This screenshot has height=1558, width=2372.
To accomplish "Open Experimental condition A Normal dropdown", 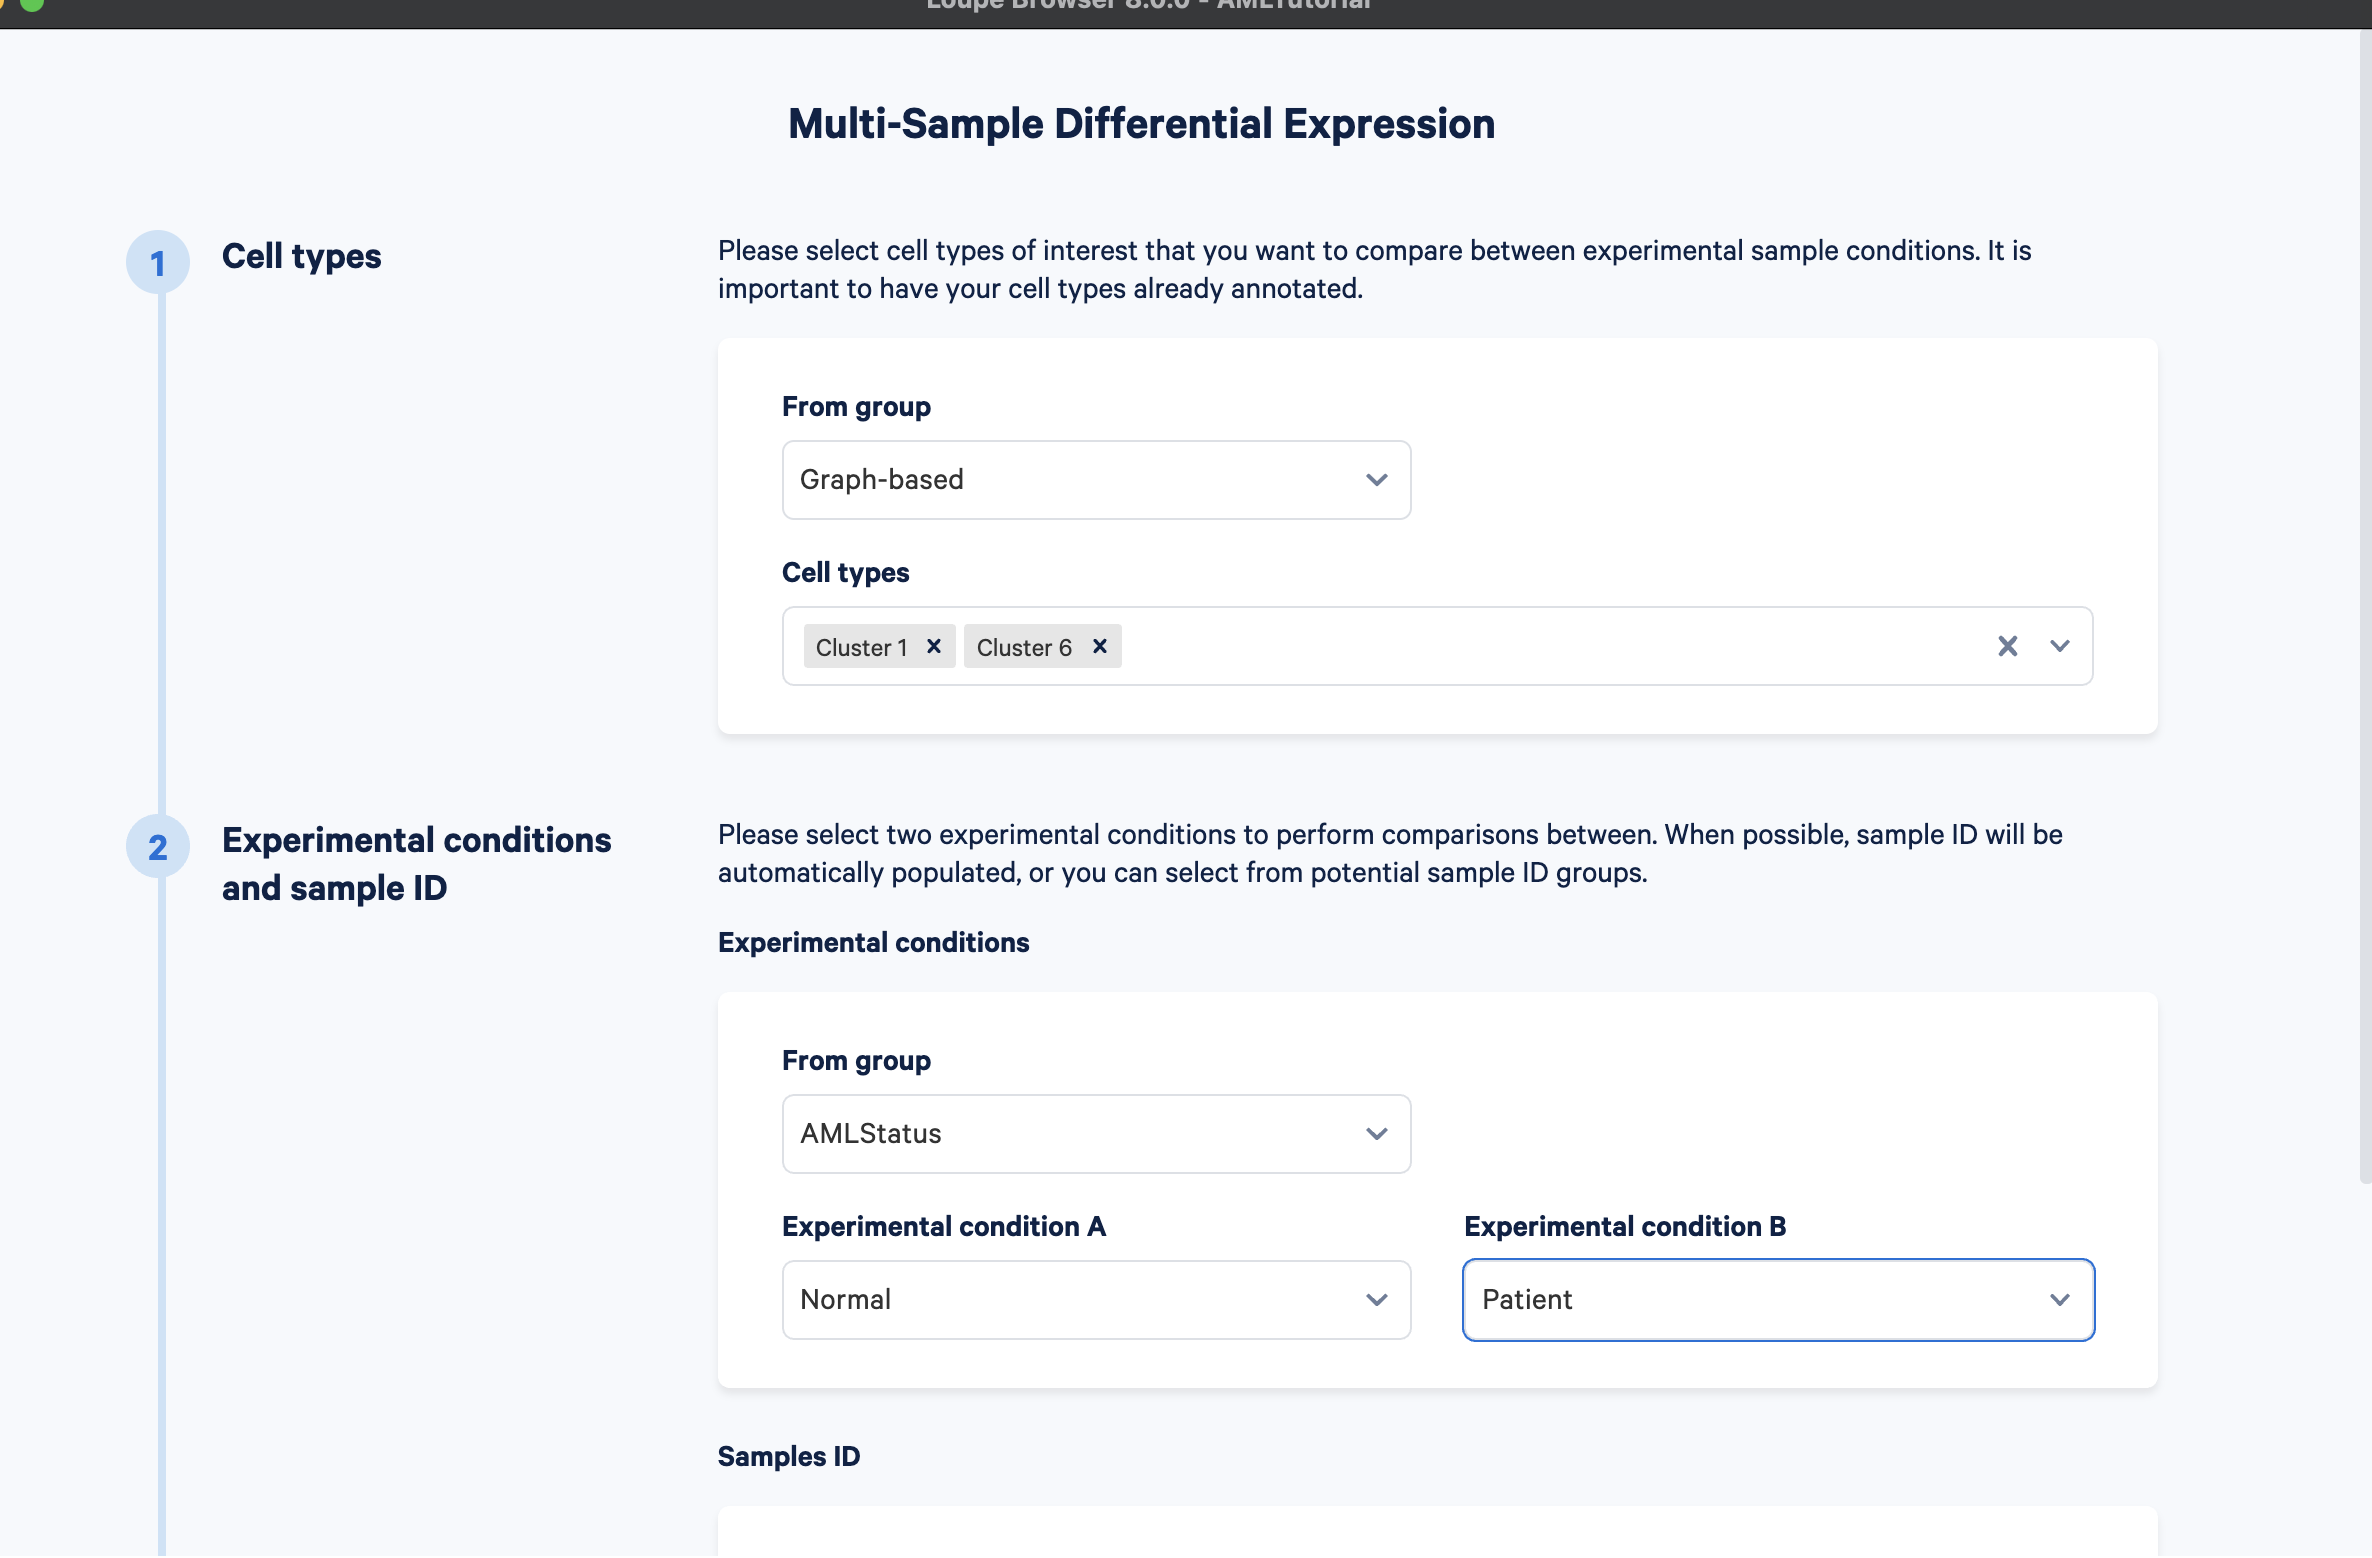I will pos(1096,1300).
